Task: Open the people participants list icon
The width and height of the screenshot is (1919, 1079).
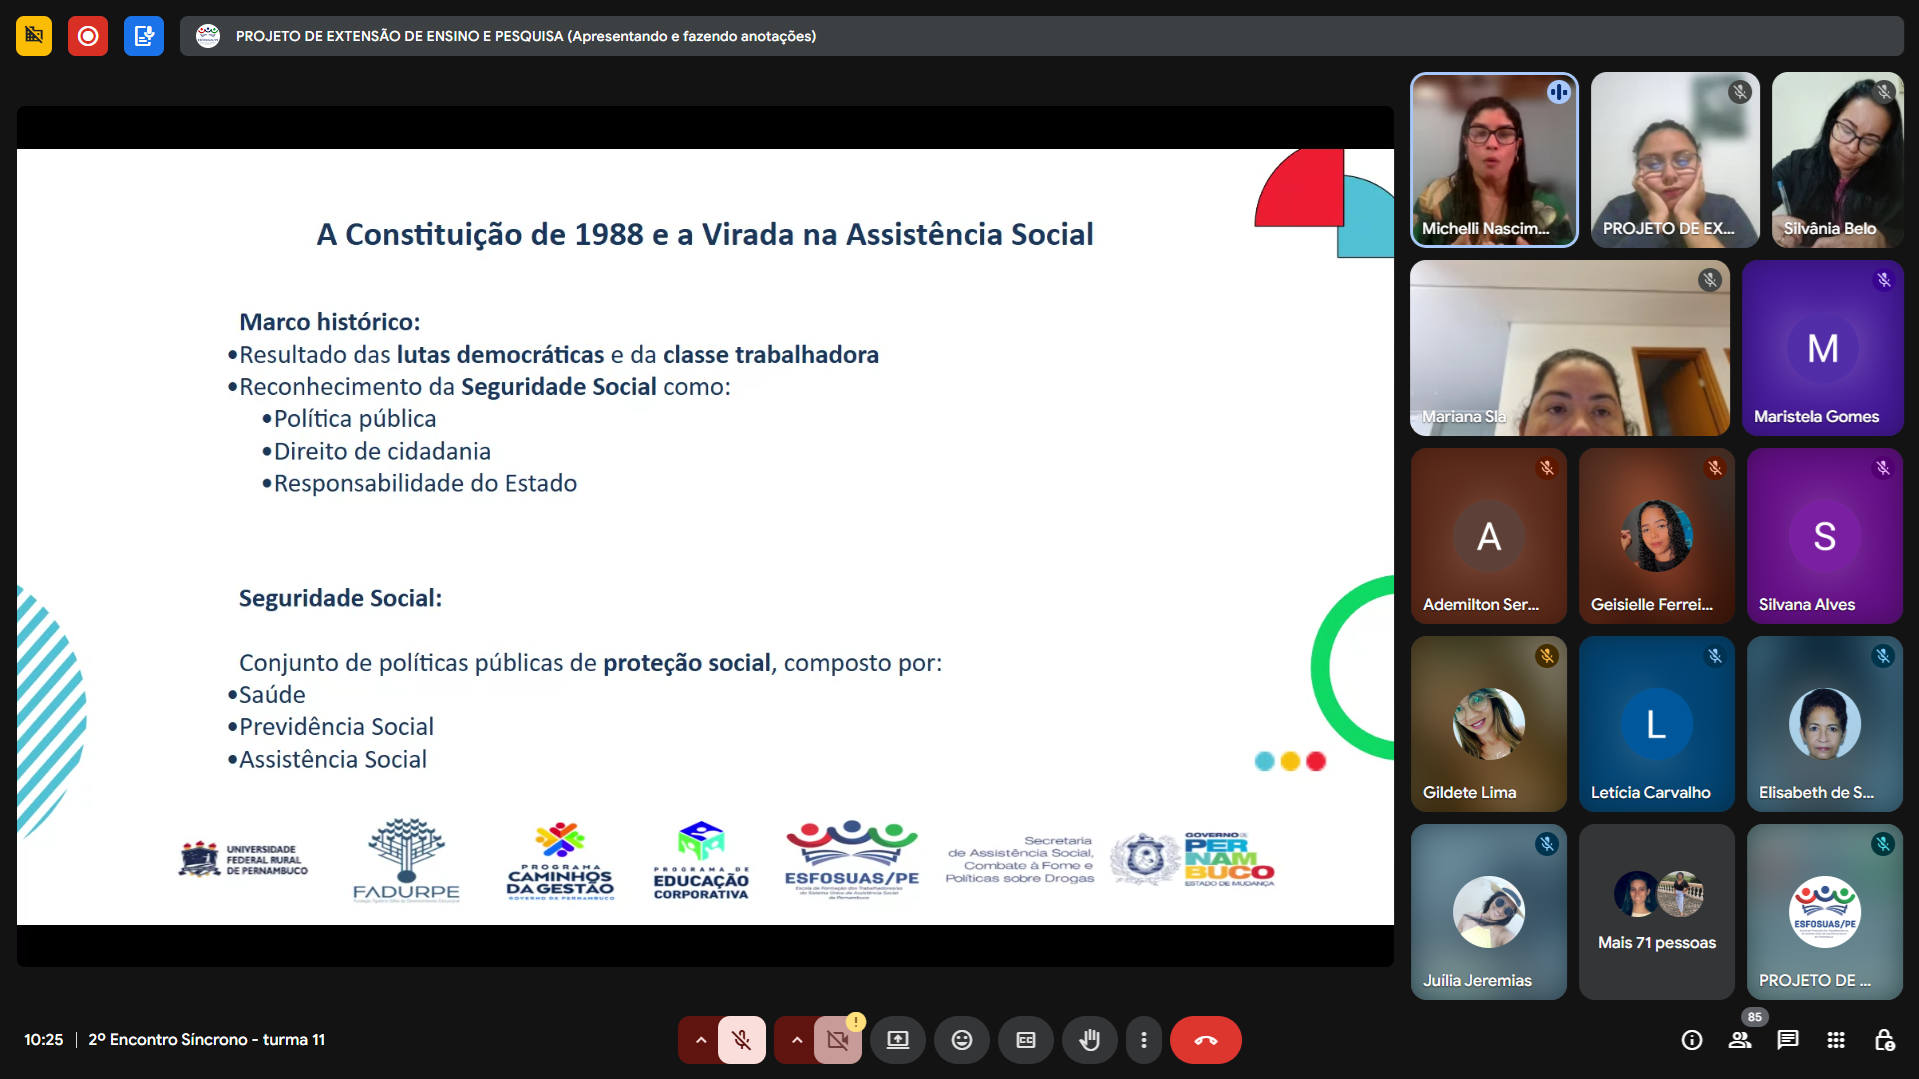Action: point(1740,1040)
